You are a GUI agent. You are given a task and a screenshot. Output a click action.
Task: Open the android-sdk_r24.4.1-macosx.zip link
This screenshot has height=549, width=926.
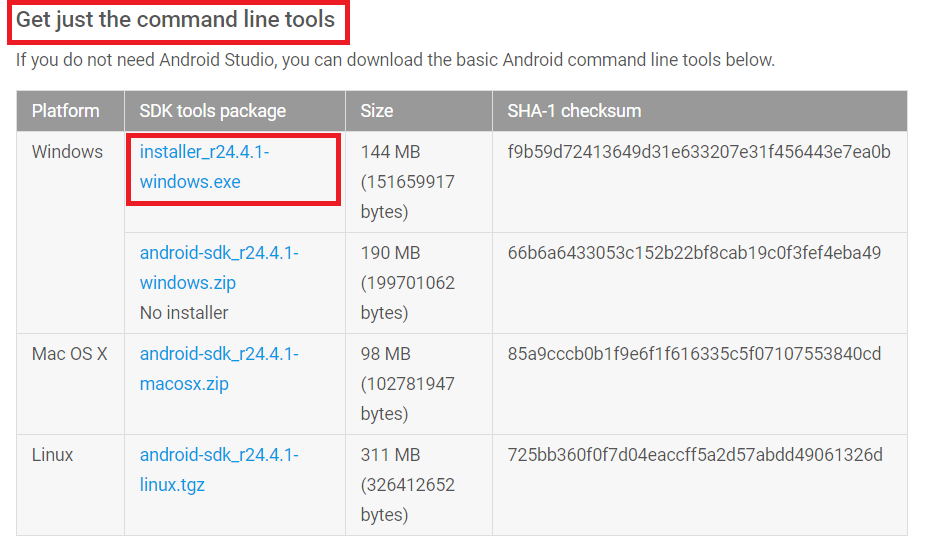coord(218,369)
